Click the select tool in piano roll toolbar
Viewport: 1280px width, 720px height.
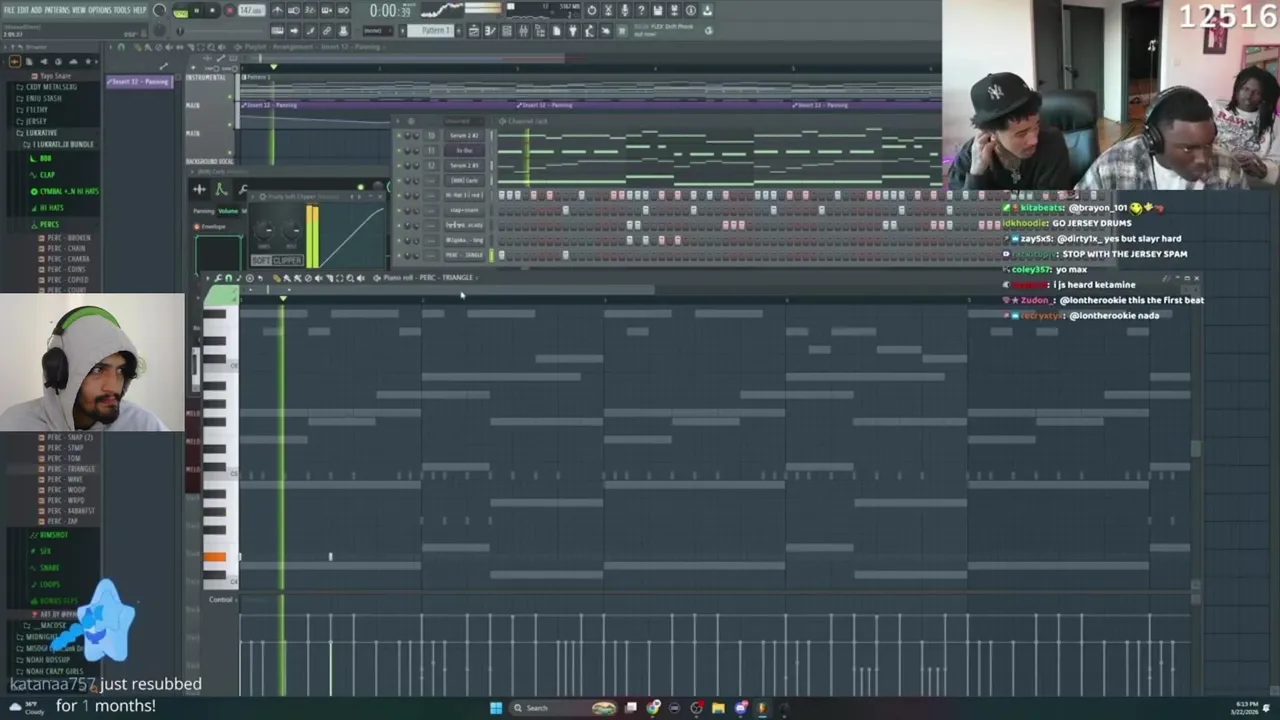click(x=339, y=278)
